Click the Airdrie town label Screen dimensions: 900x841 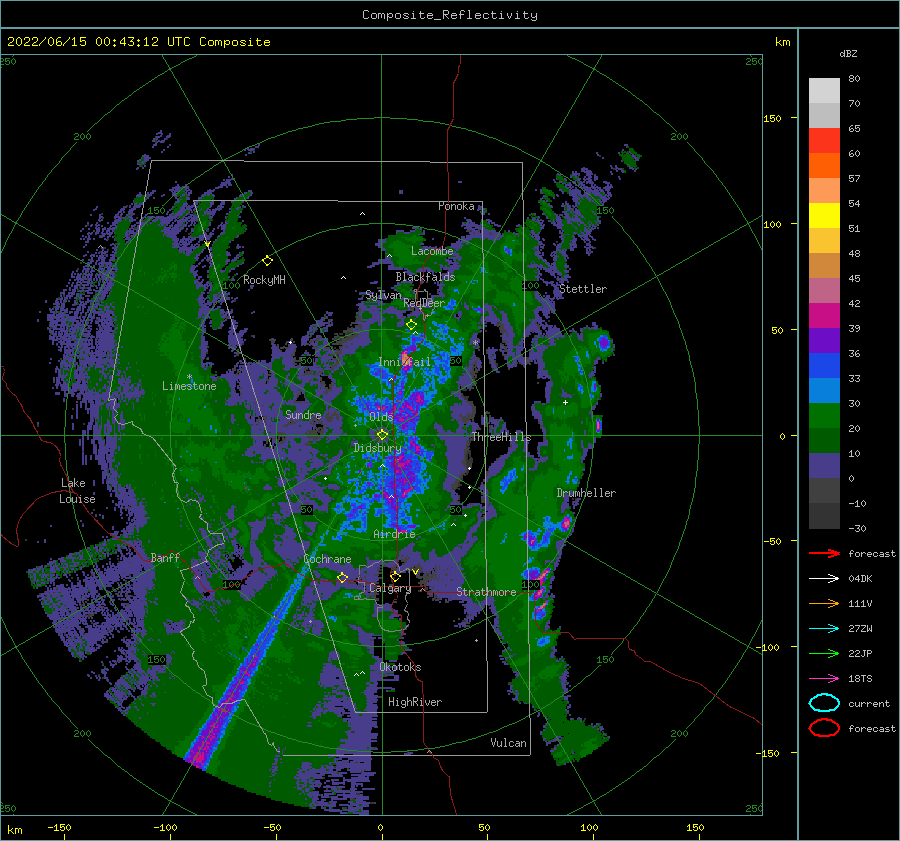(x=394, y=533)
